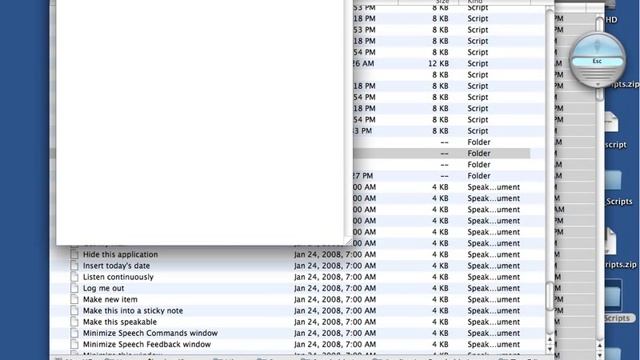Image resolution: width=640 pixels, height=360 pixels.
Task: Select the Hide this application row
Action: pos(298,255)
